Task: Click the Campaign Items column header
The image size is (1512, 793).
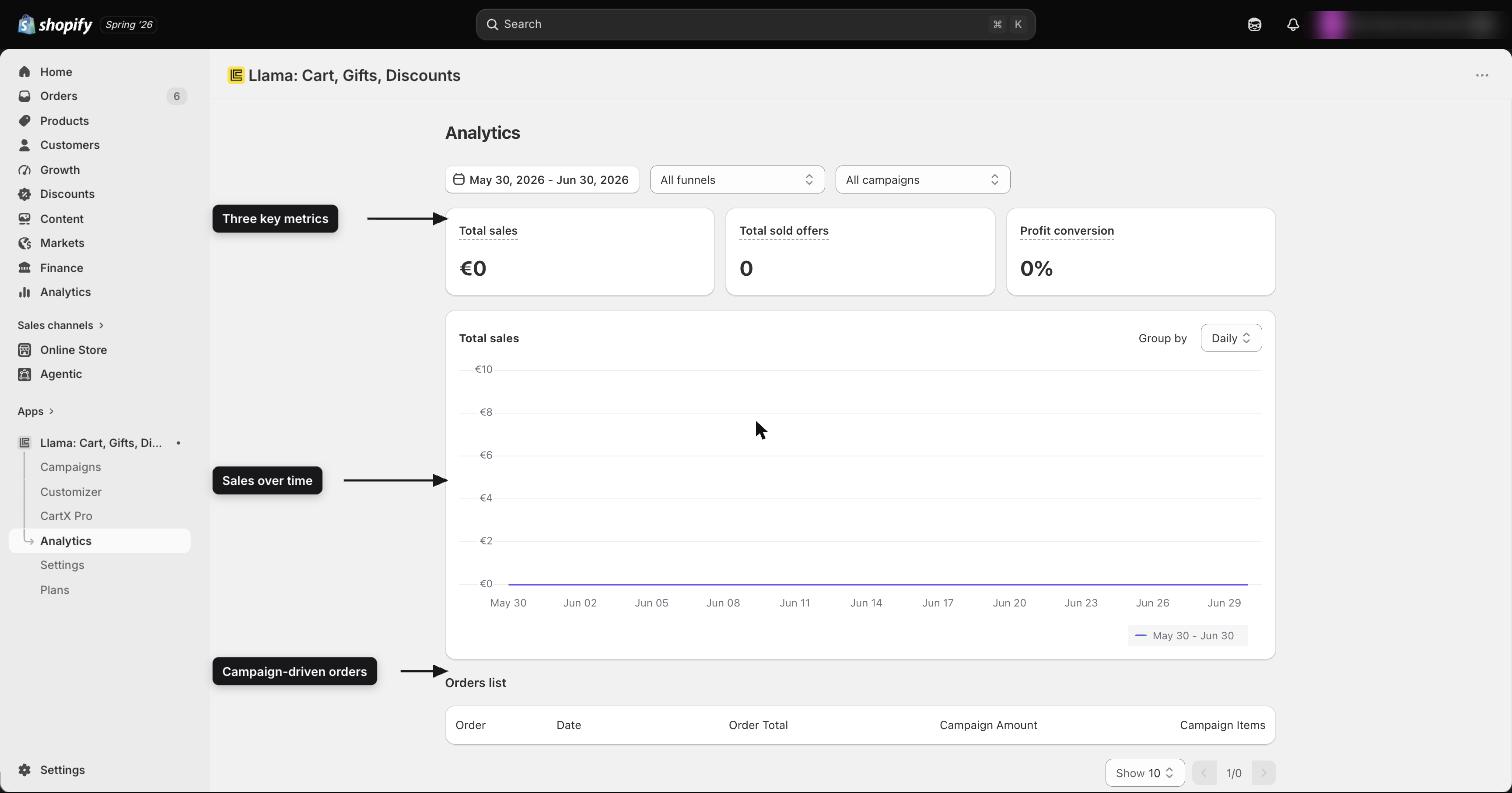Action: point(1222,725)
